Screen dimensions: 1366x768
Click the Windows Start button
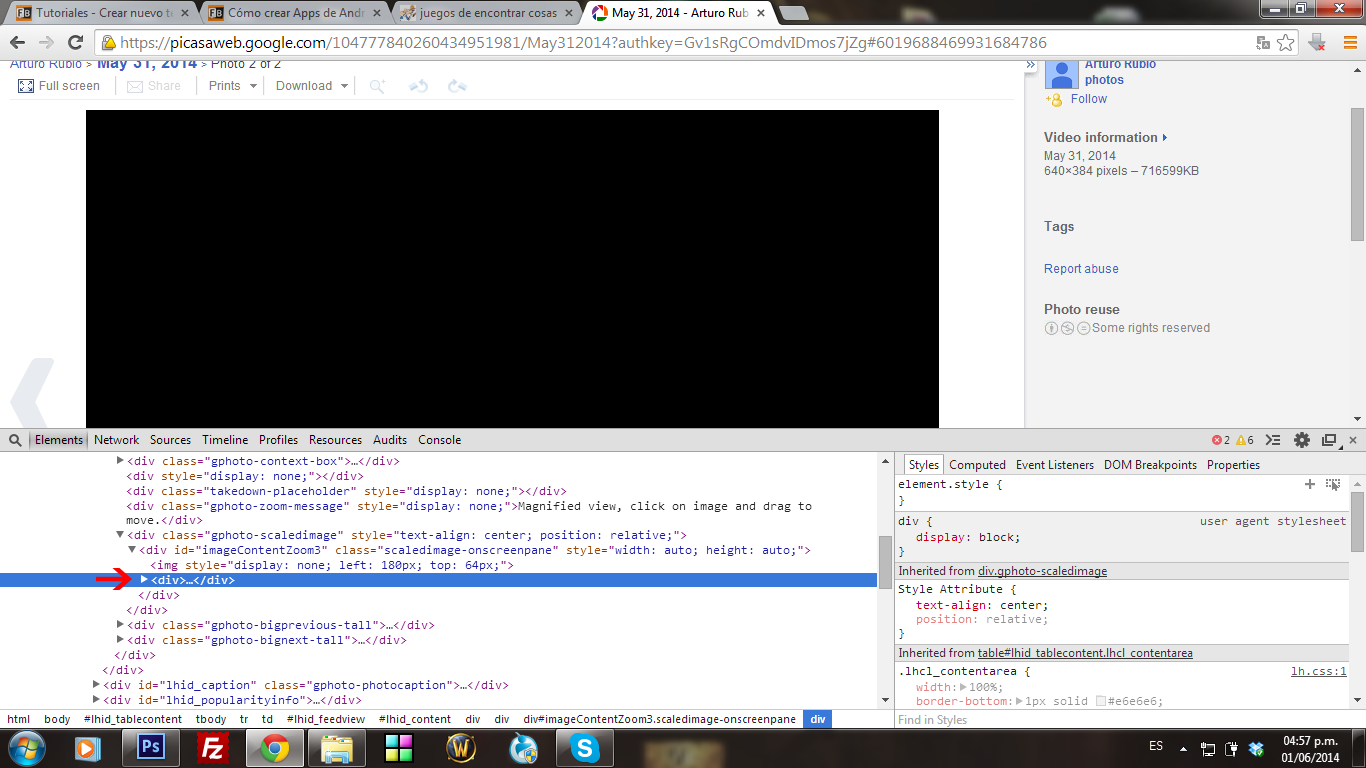[27, 747]
